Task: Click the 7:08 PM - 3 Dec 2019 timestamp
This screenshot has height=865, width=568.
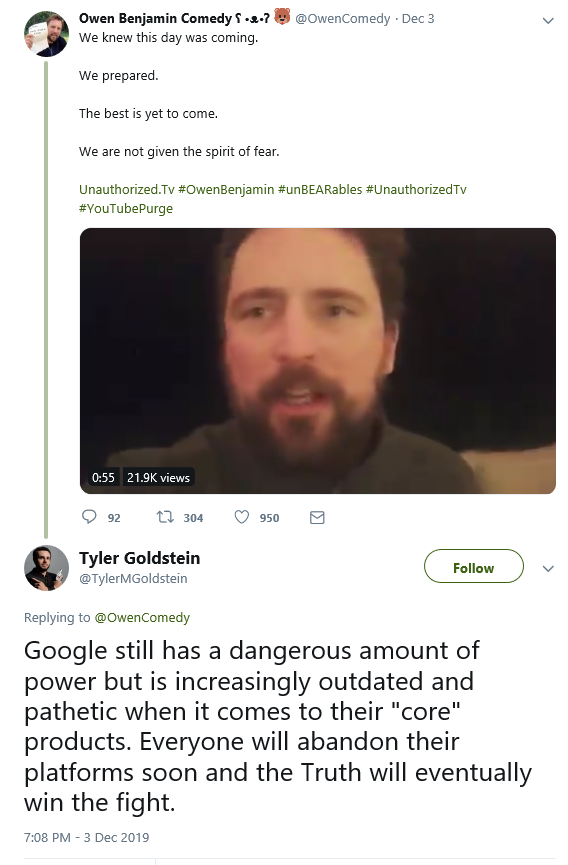Action: pyautogui.click(x=87, y=837)
